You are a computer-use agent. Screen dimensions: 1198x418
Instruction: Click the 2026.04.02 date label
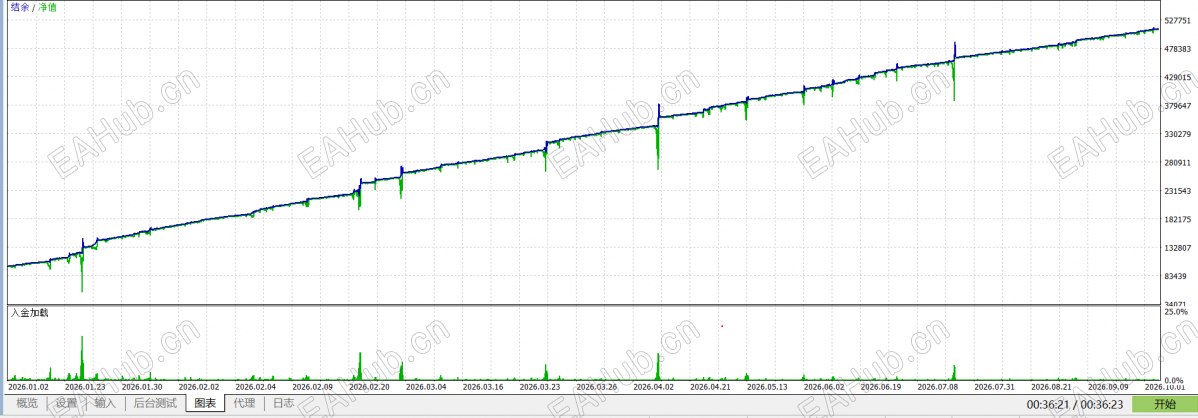coord(655,387)
